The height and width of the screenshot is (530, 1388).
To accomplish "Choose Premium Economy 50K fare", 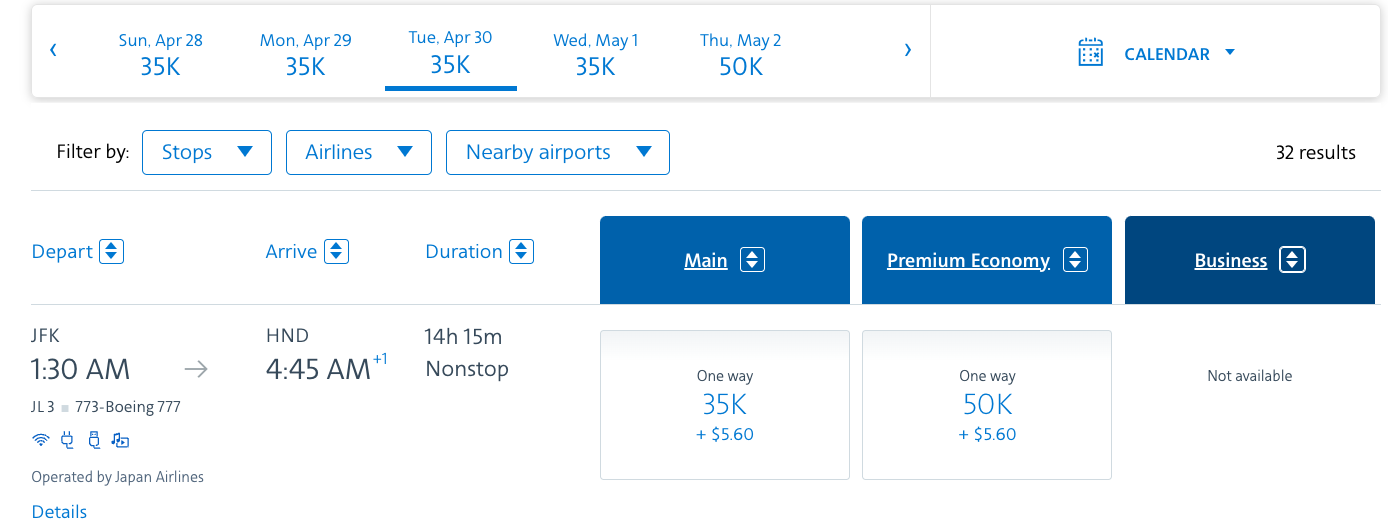I will pyautogui.click(x=987, y=405).
